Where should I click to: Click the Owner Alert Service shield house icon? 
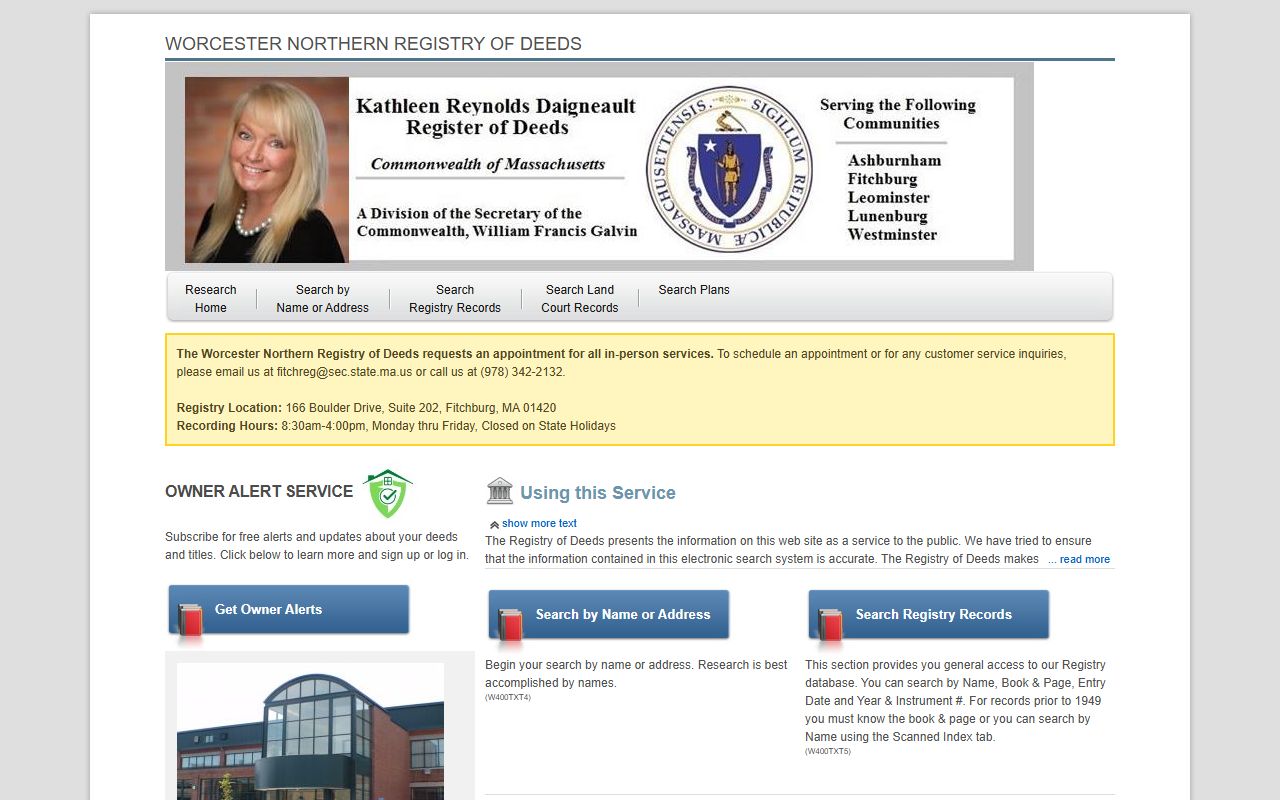click(388, 493)
